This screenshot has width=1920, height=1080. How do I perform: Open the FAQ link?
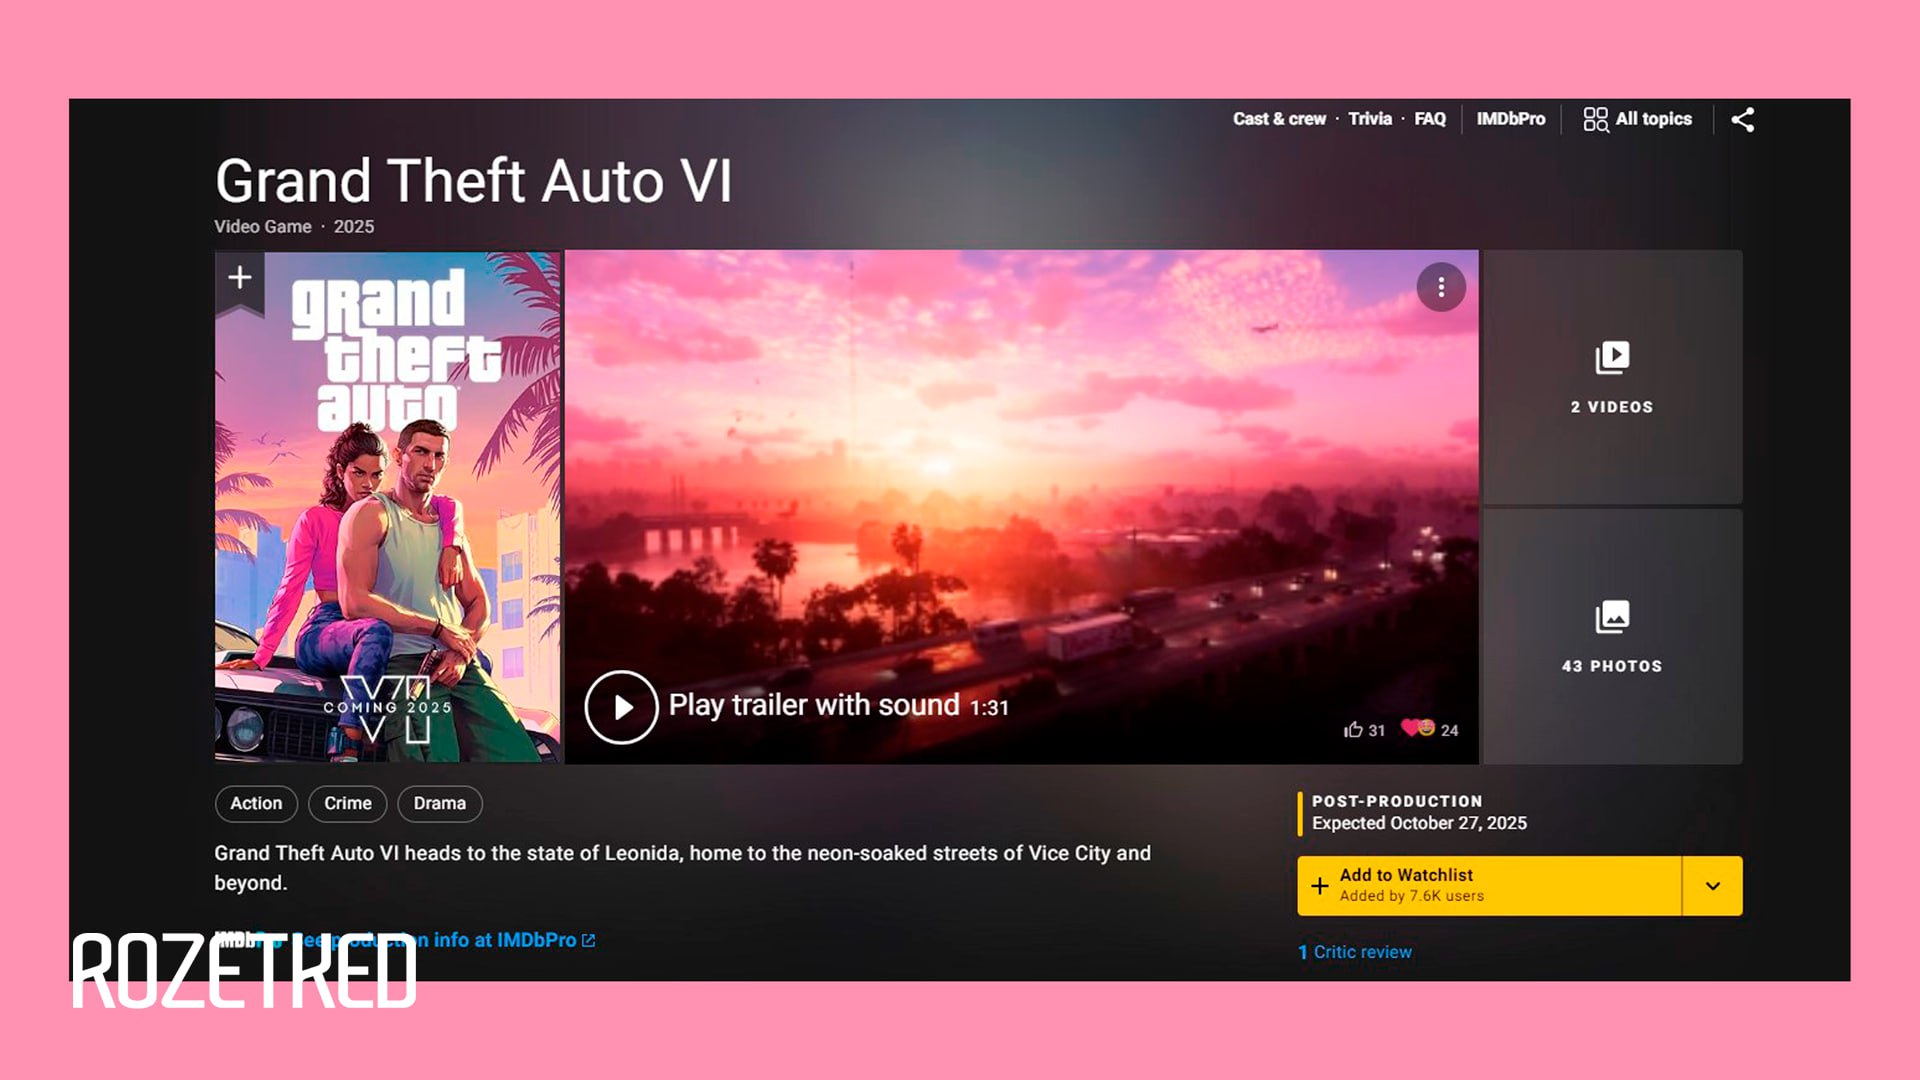pos(1430,119)
